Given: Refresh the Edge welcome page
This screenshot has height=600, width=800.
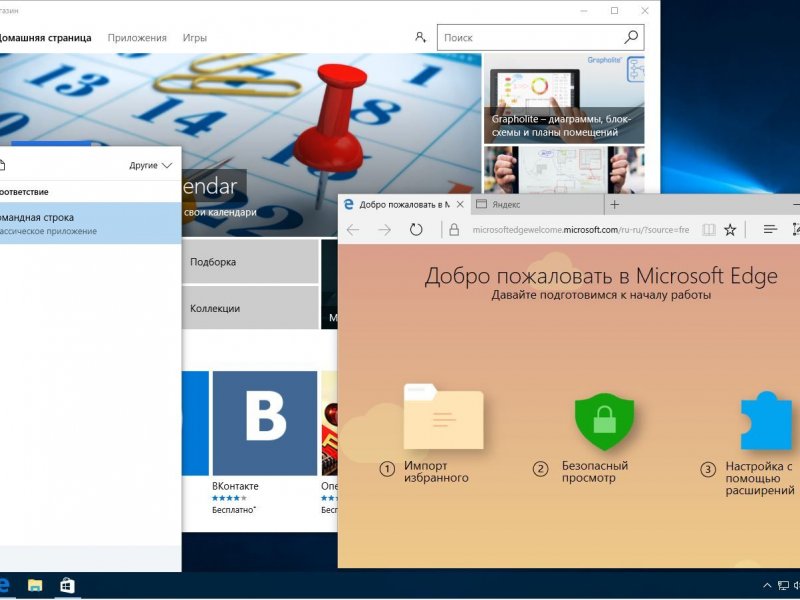Looking at the screenshot, I should (x=416, y=230).
